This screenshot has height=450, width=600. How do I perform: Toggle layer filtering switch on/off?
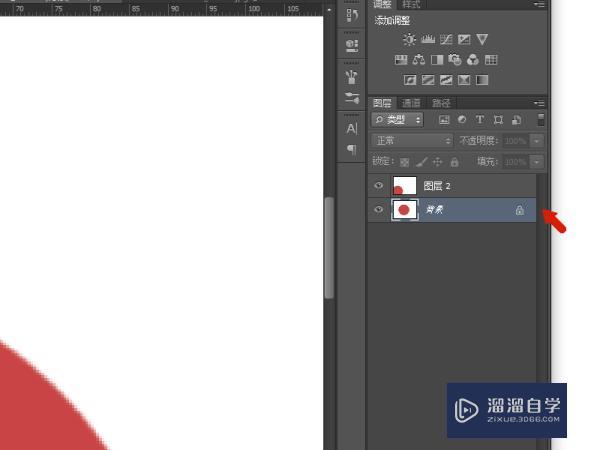click(x=541, y=120)
